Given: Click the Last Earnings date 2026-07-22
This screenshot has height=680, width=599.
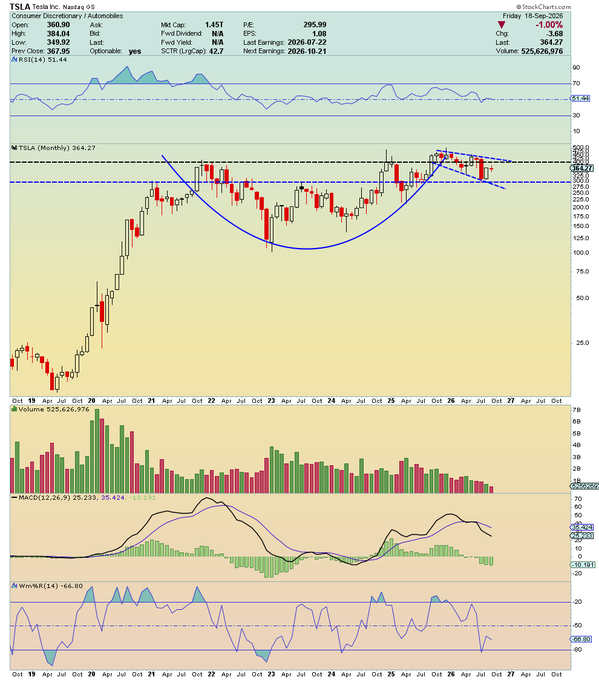Looking at the screenshot, I should point(307,42).
